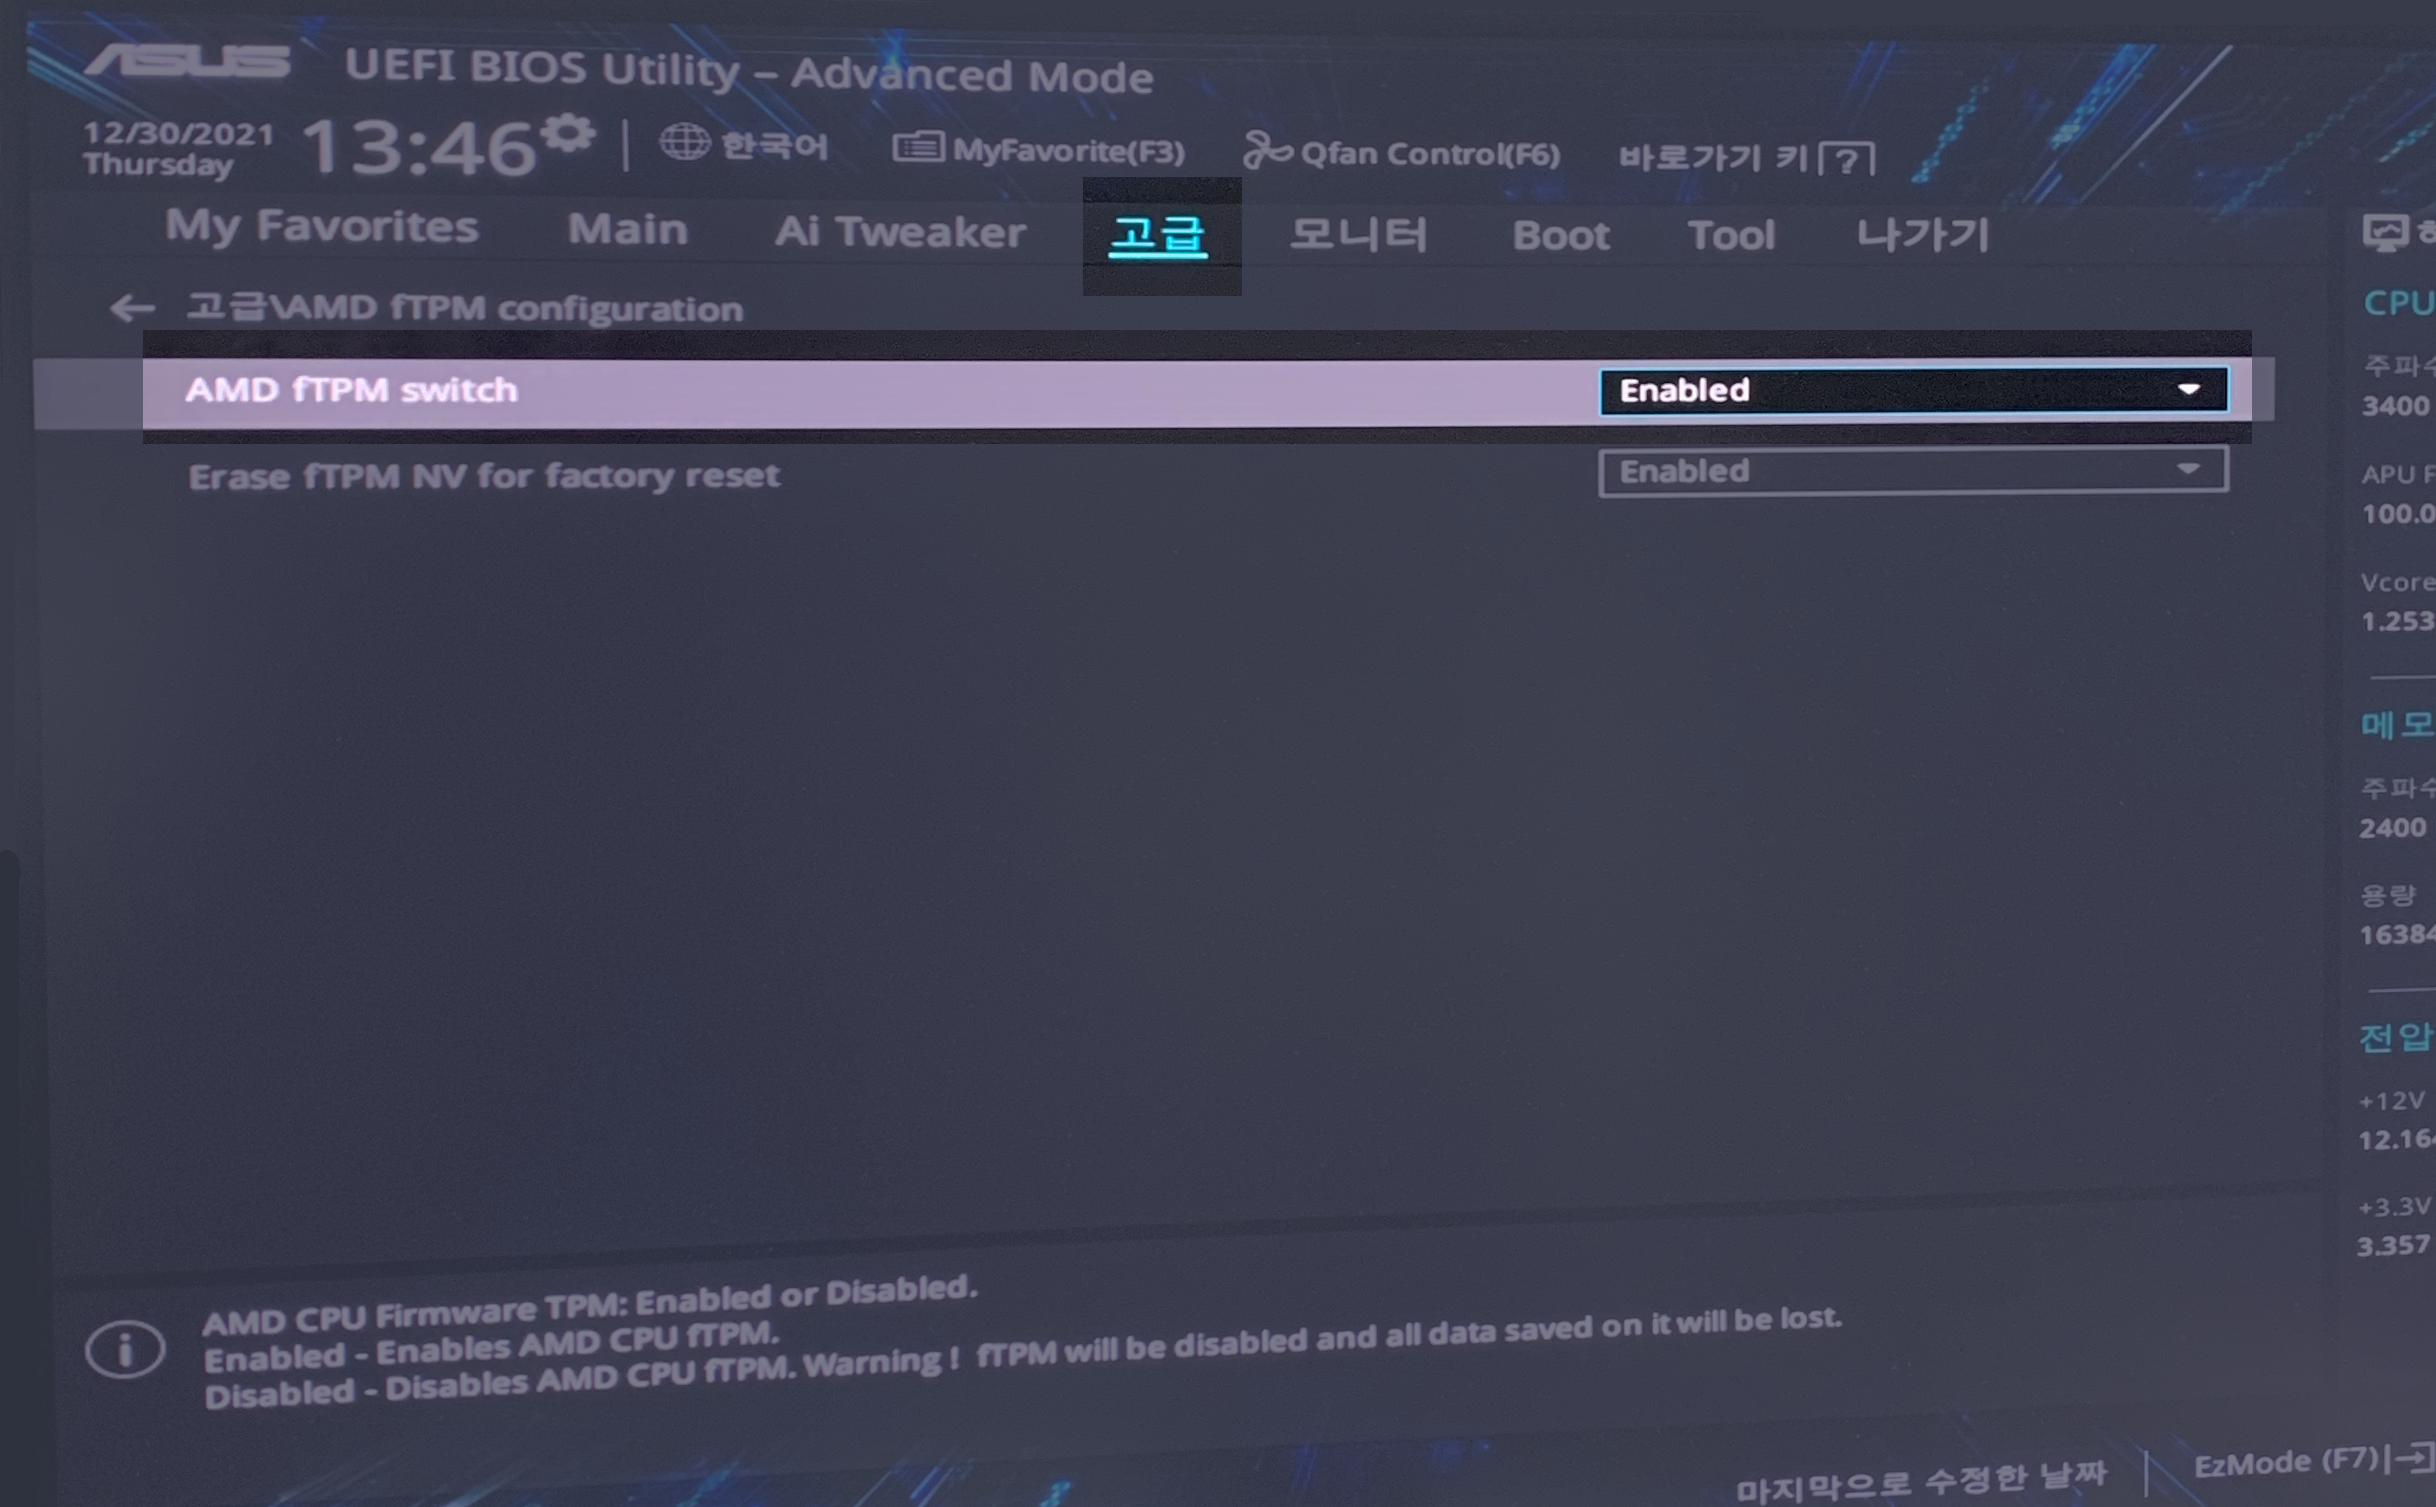Image resolution: width=2436 pixels, height=1507 pixels.
Task: Click the MyFavorite list icon
Action: 918,148
